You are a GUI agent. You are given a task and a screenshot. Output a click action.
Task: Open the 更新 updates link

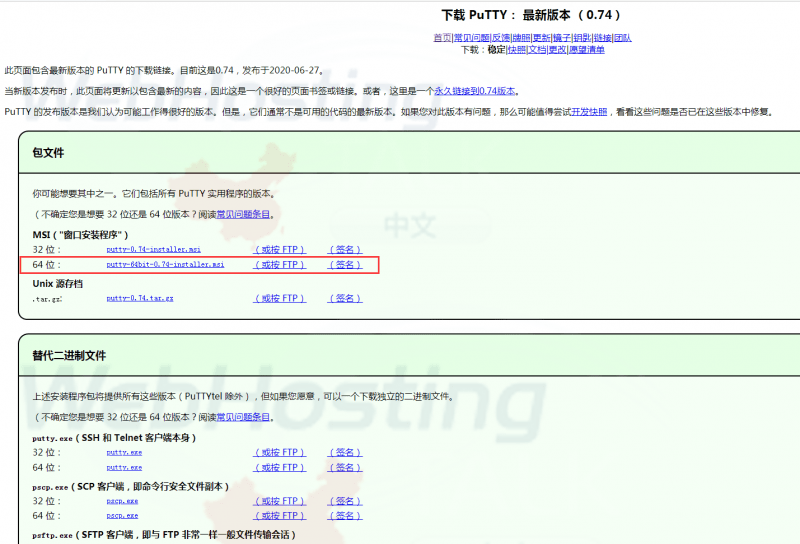coord(541,38)
